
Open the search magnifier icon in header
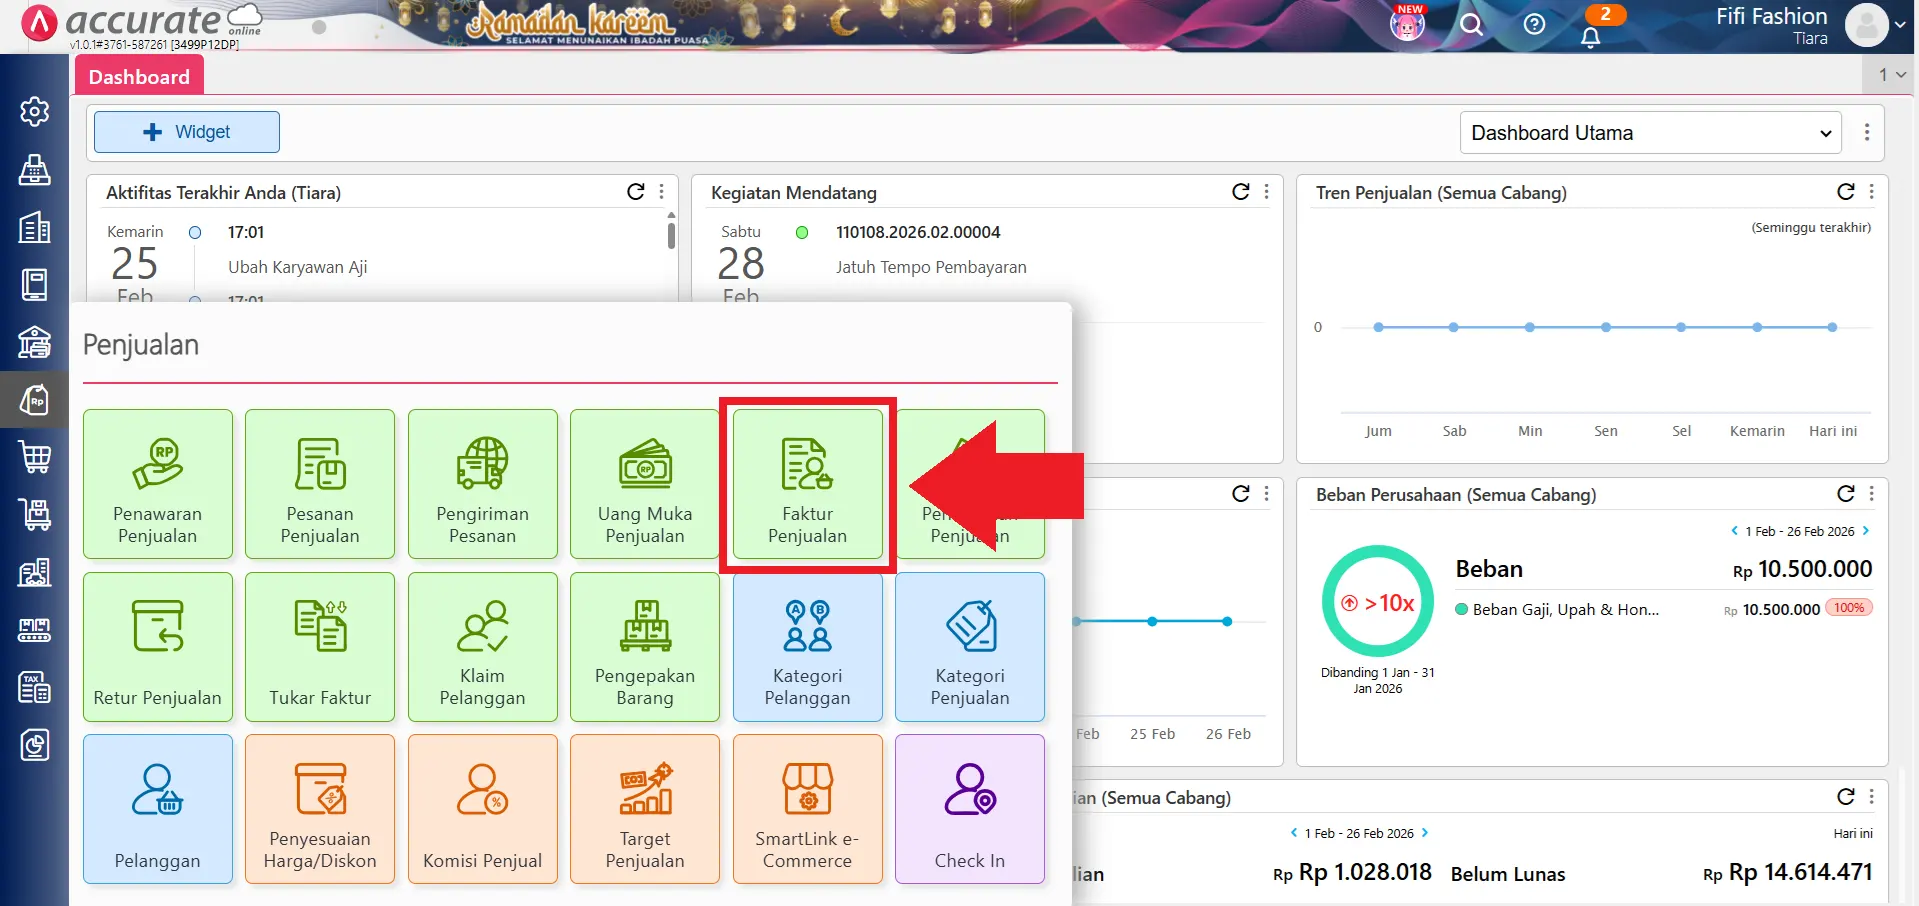click(1471, 25)
